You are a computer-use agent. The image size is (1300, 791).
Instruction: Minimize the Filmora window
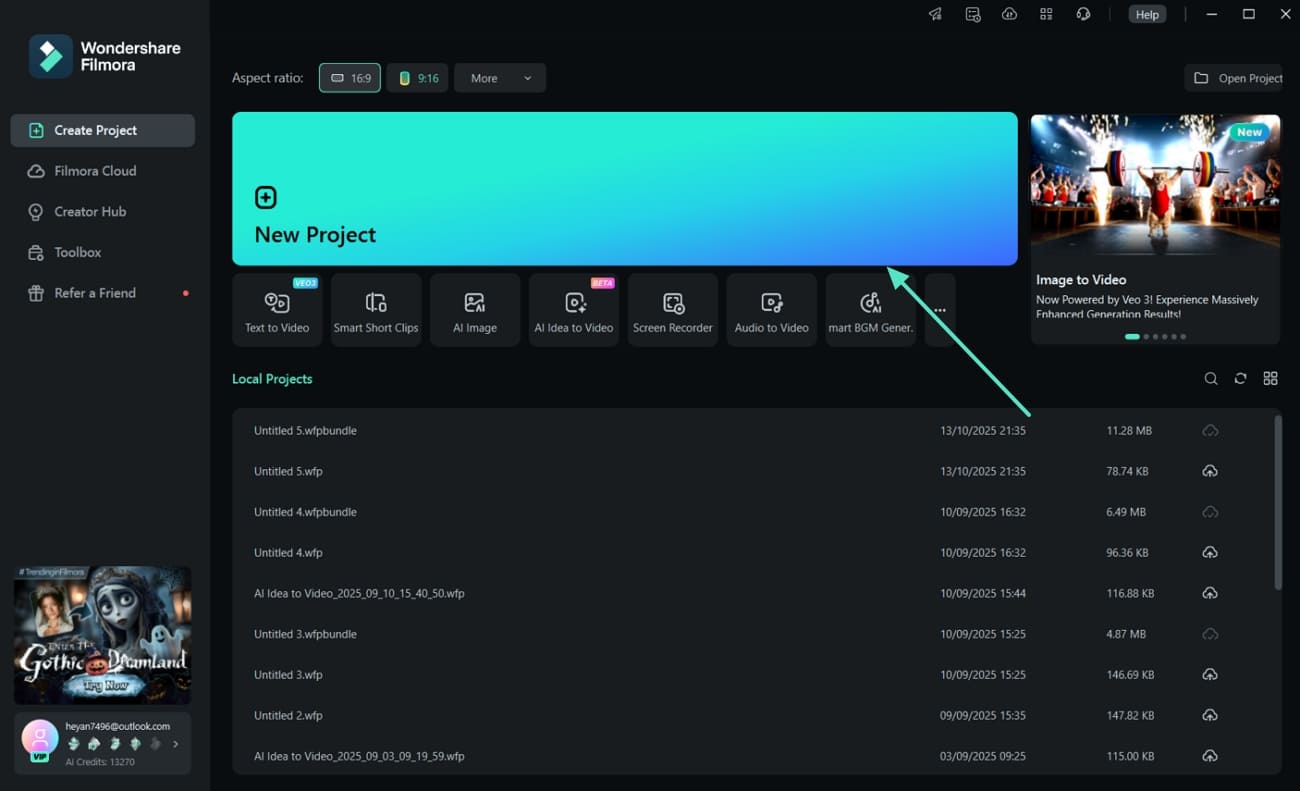(x=1211, y=14)
